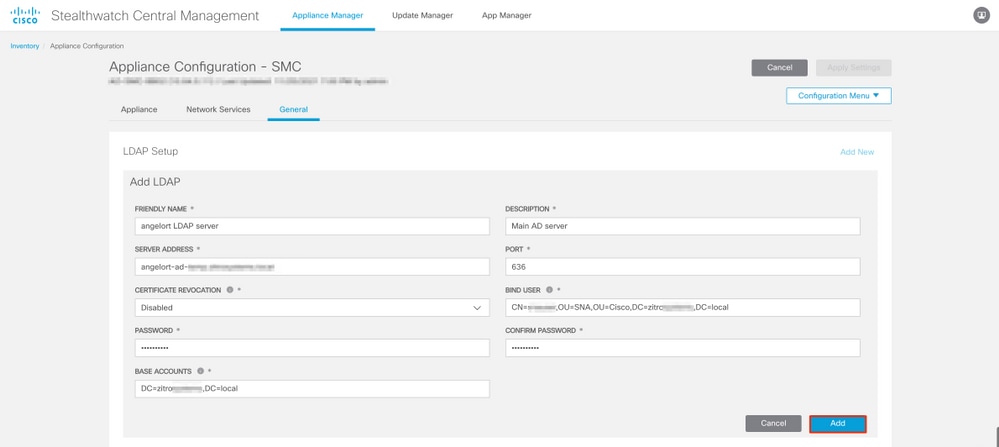Focus the Port field
The width and height of the screenshot is (999, 447).
pos(683,267)
